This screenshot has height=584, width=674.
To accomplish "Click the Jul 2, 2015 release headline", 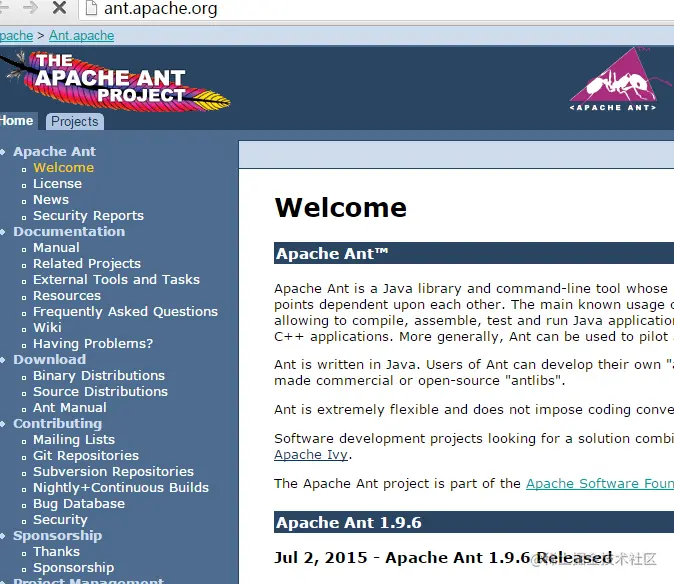I will (443, 557).
